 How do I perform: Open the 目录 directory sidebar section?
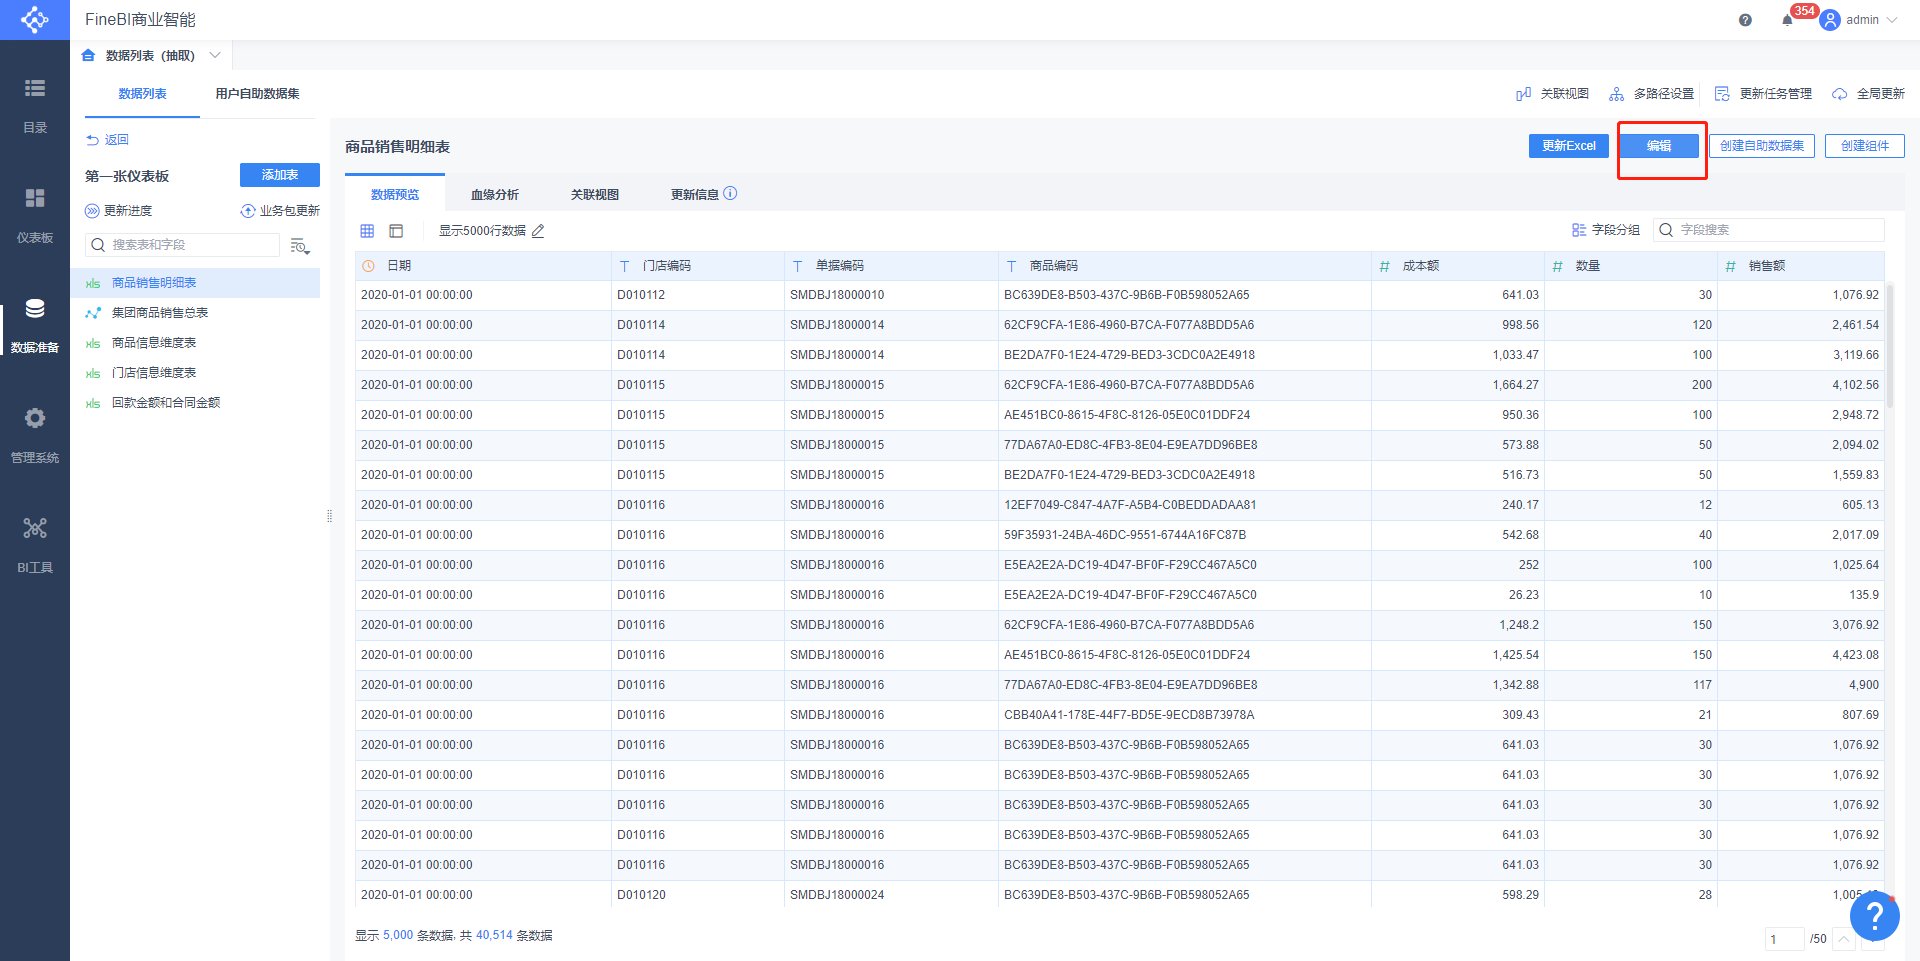(35, 105)
